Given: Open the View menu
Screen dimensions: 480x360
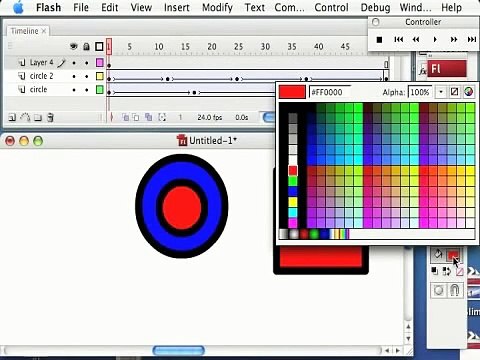Looking at the screenshot, I should pos(141,7).
